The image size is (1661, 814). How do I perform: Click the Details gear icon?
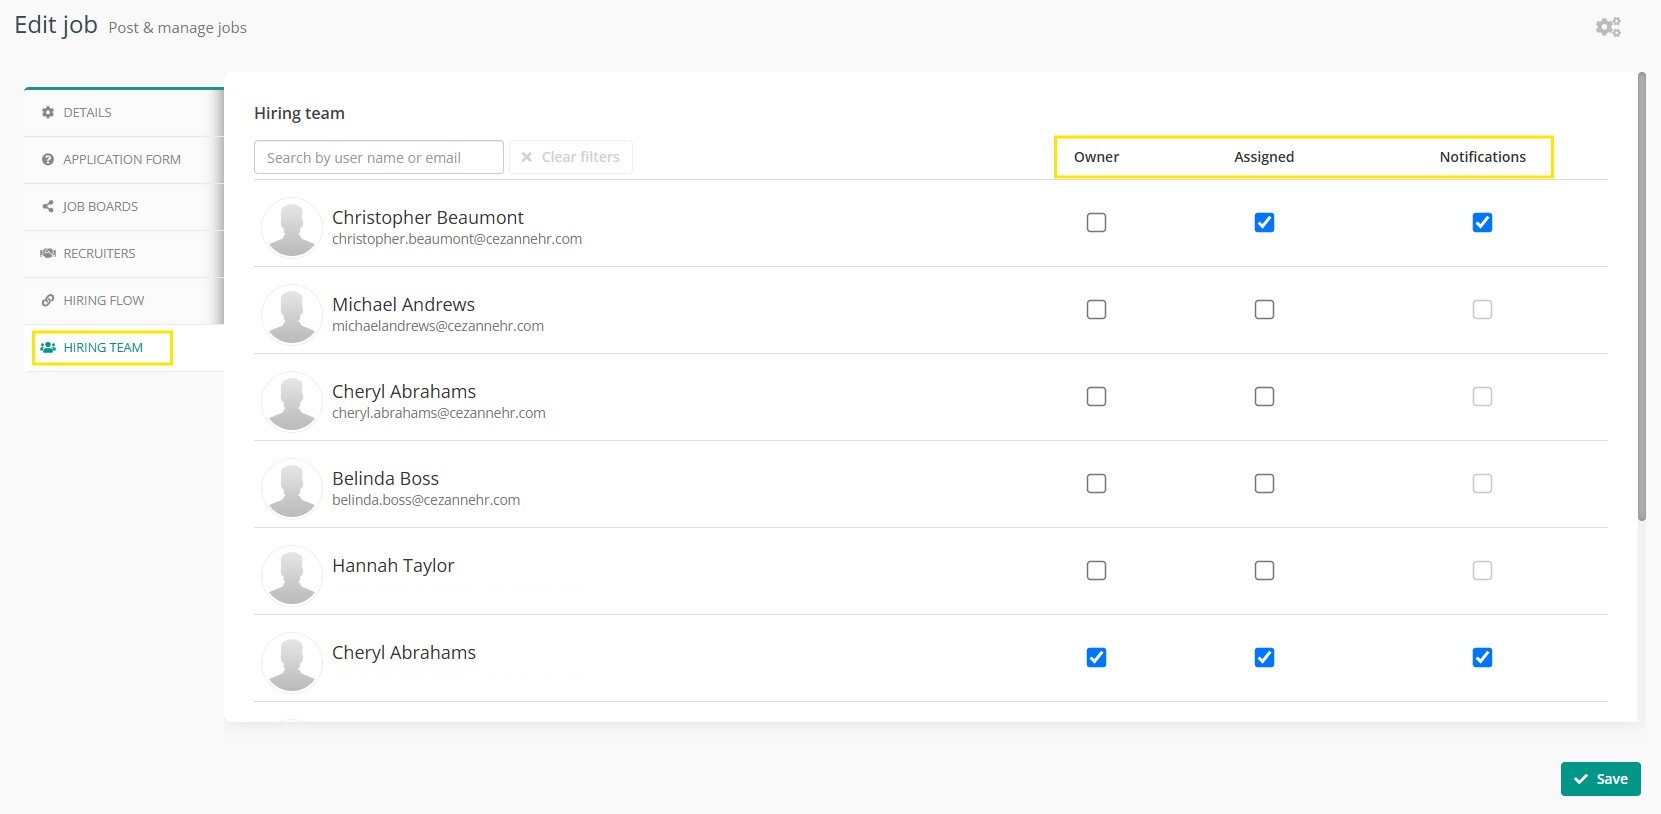pyautogui.click(x=48, y=113)
